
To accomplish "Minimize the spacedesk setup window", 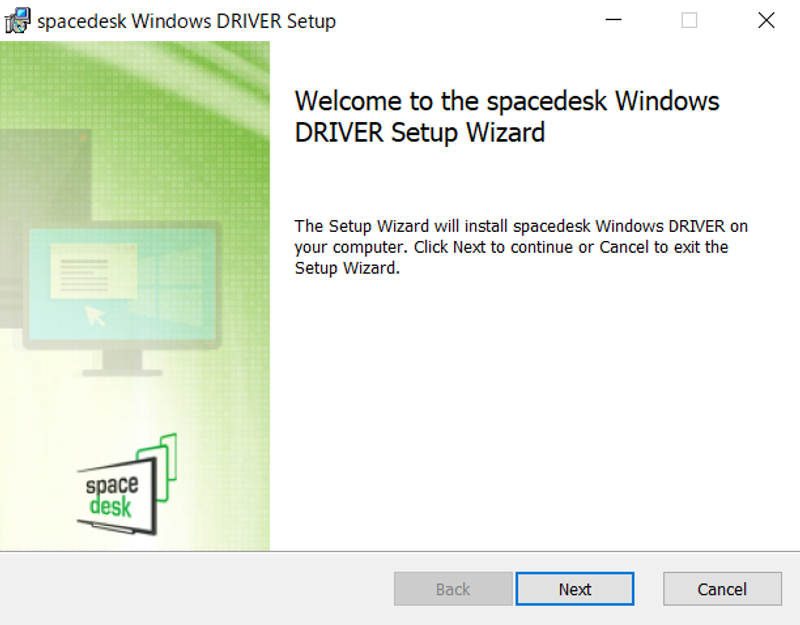I will click(613, 20).
